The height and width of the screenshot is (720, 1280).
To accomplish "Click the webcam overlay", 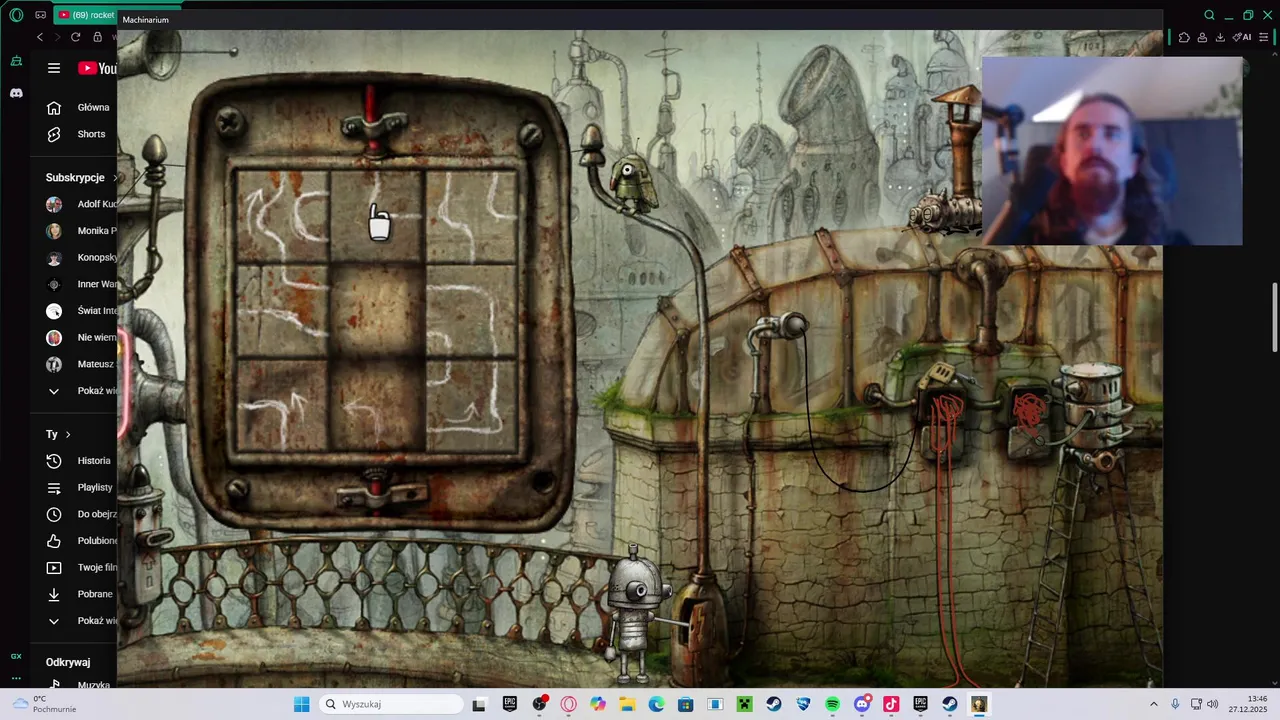I will 1112,151.
